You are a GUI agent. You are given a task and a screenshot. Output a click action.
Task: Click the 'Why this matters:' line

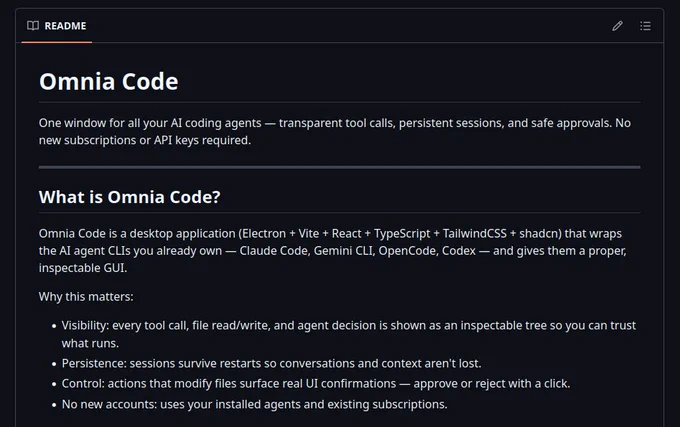click(86, 297)
